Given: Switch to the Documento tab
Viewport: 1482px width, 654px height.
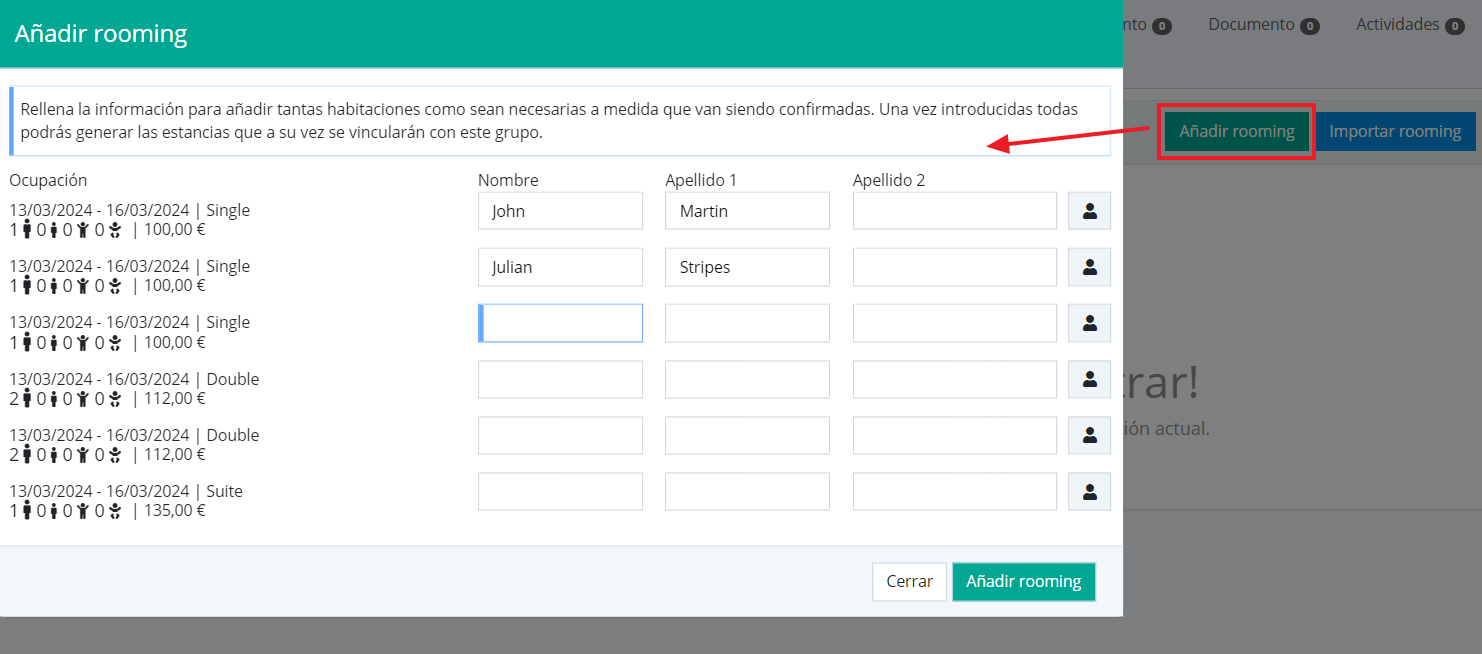Looking at the screenshot, I should (1263, 25).
